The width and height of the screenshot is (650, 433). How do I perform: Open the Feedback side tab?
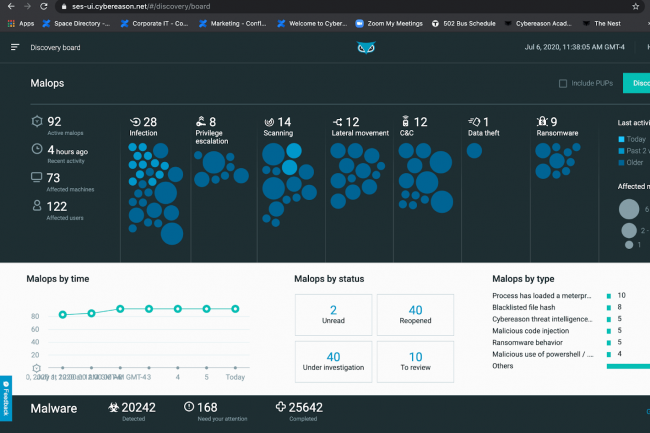(6, 396)
